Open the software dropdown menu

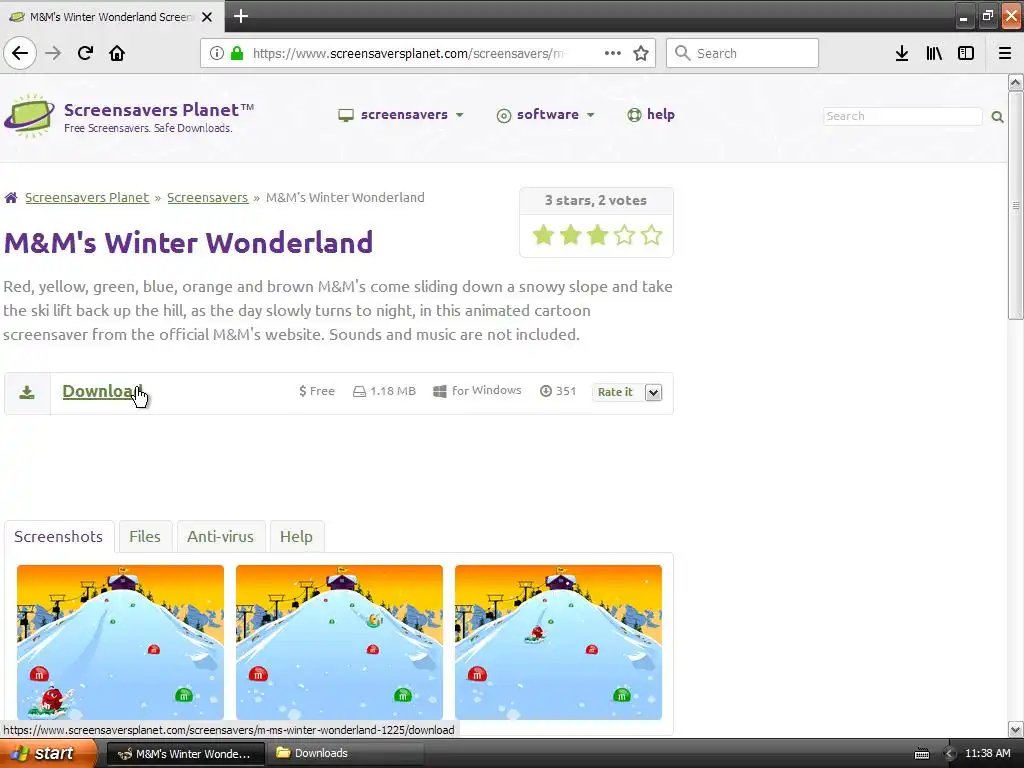tap(546, 115)
